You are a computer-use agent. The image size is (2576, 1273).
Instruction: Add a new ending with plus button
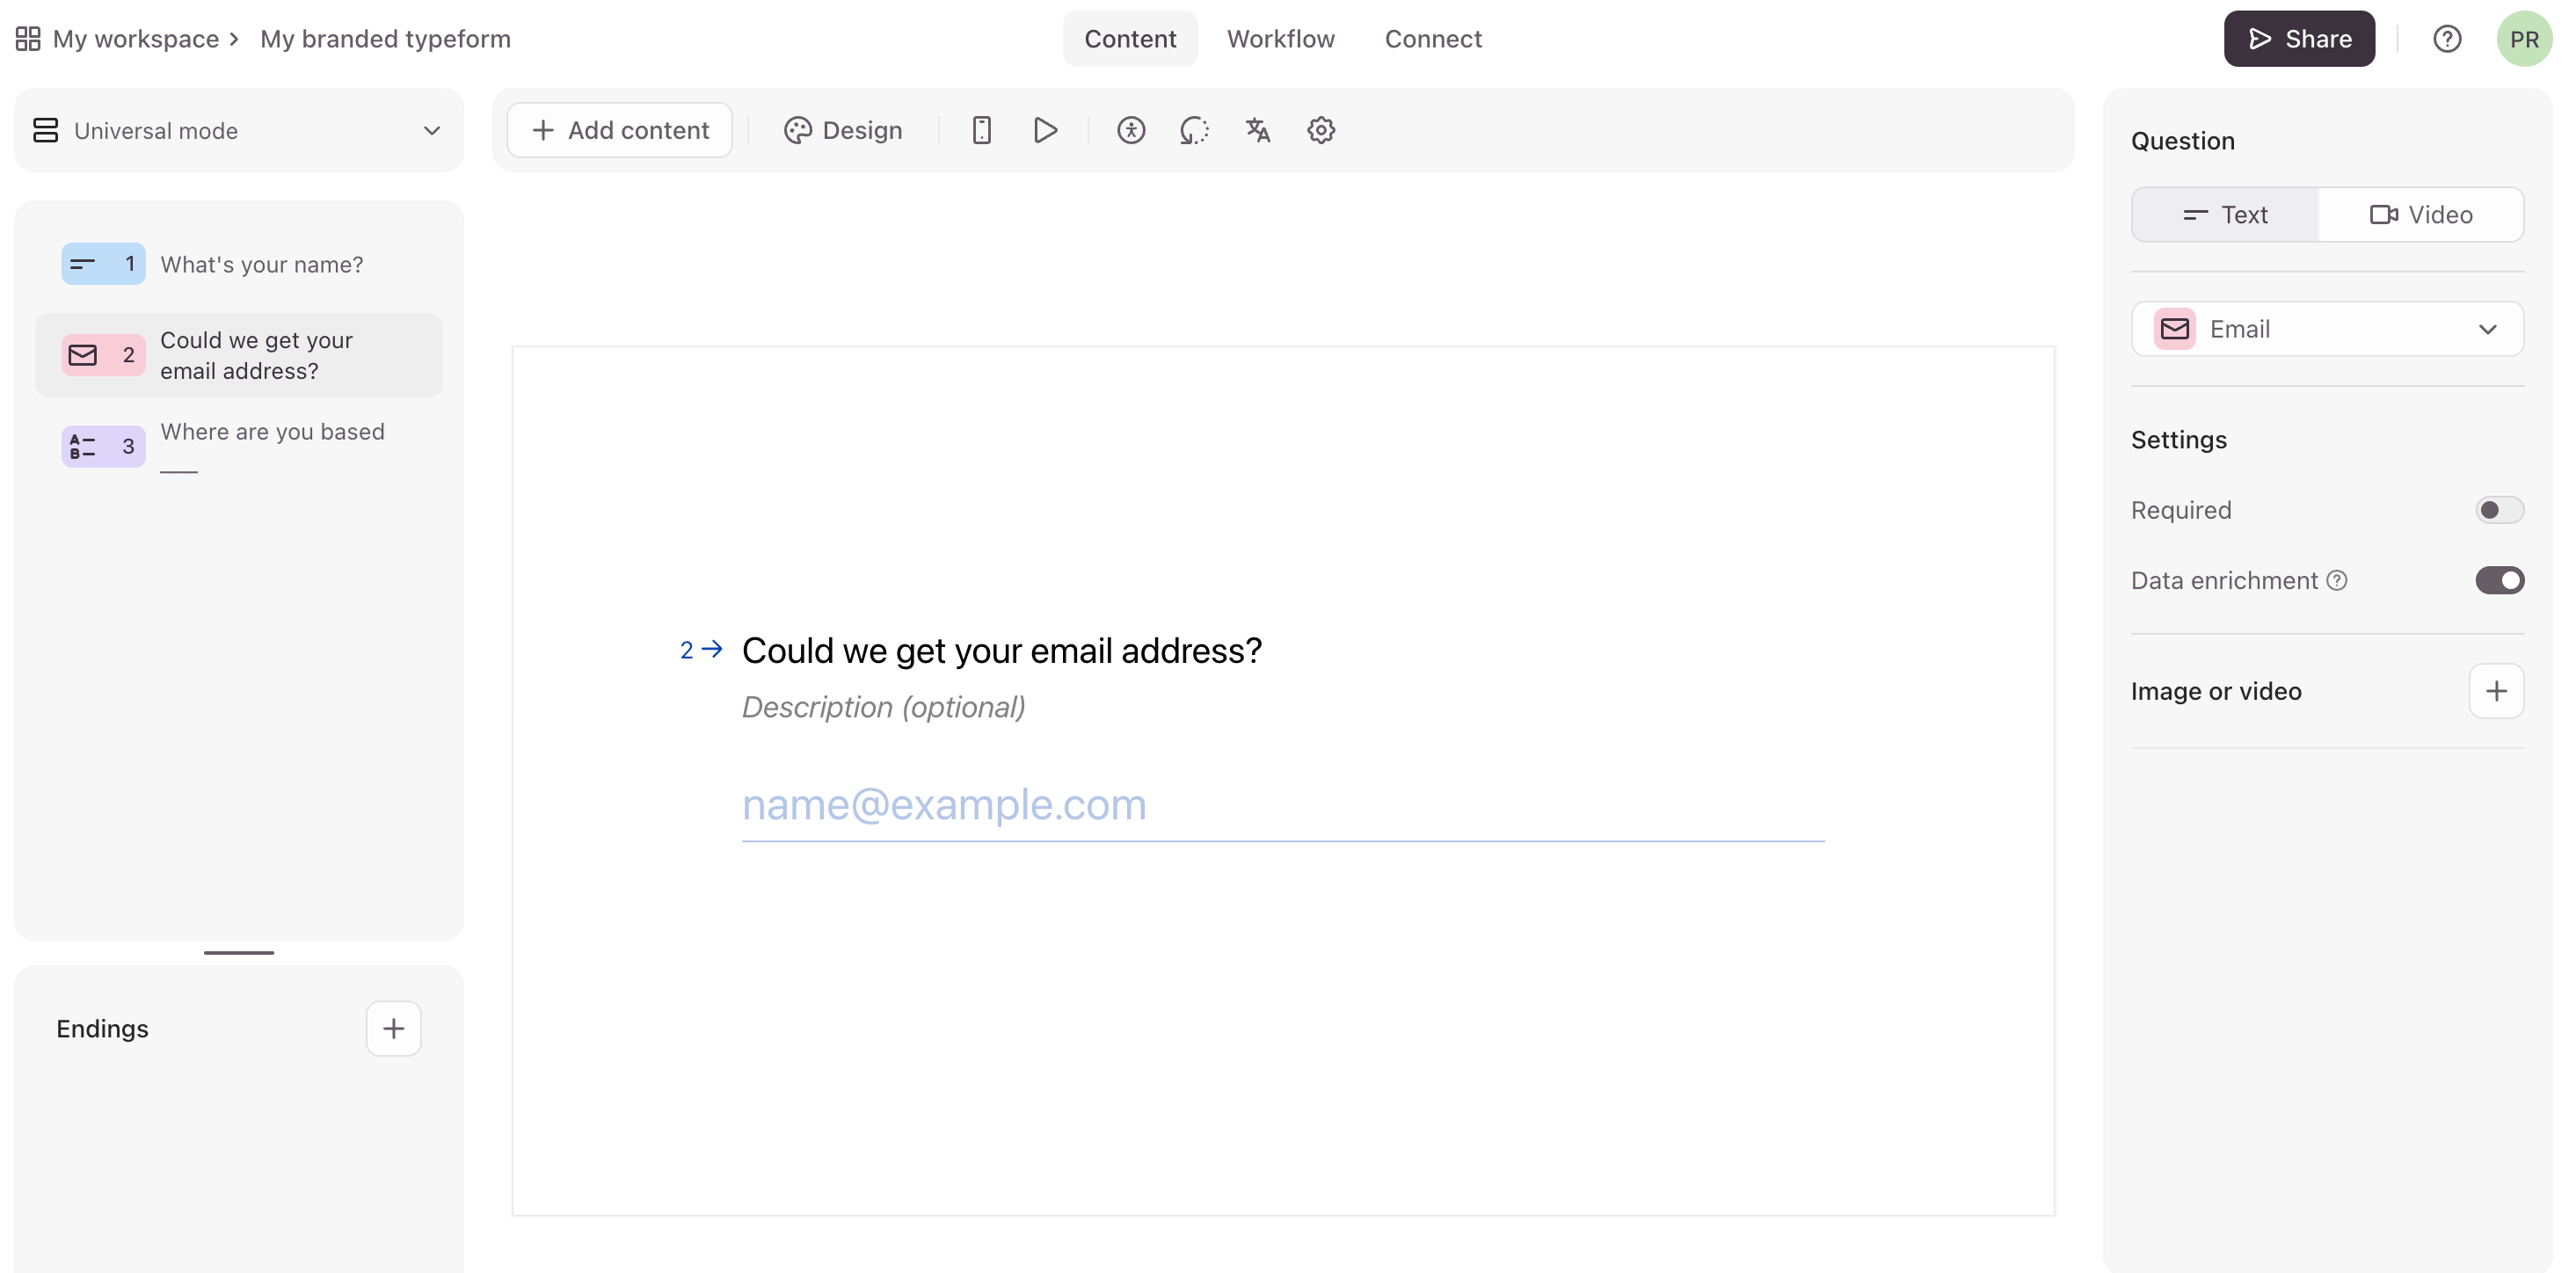(x=393, y=1028)
